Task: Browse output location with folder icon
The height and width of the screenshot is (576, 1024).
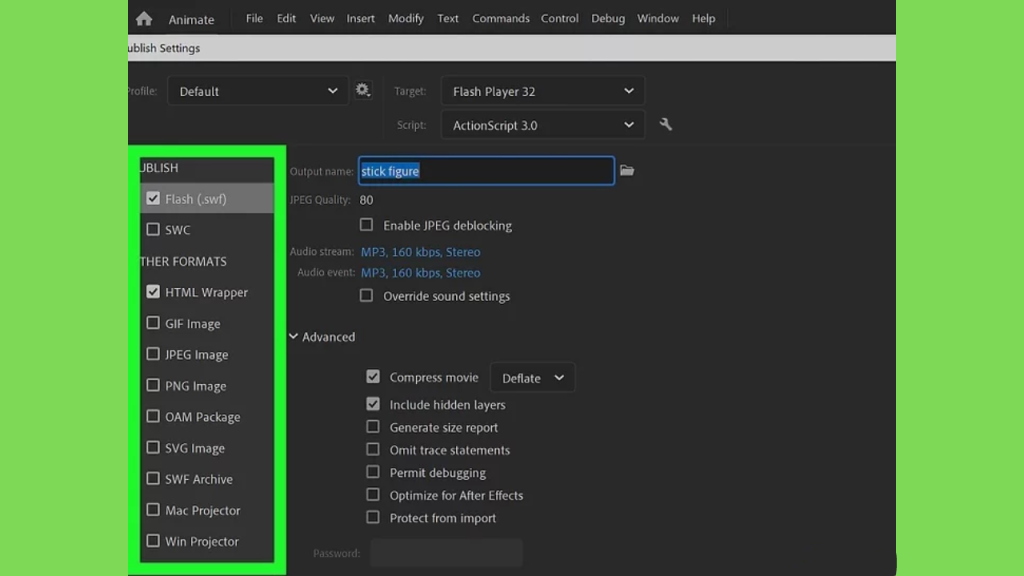Action: 627,170
